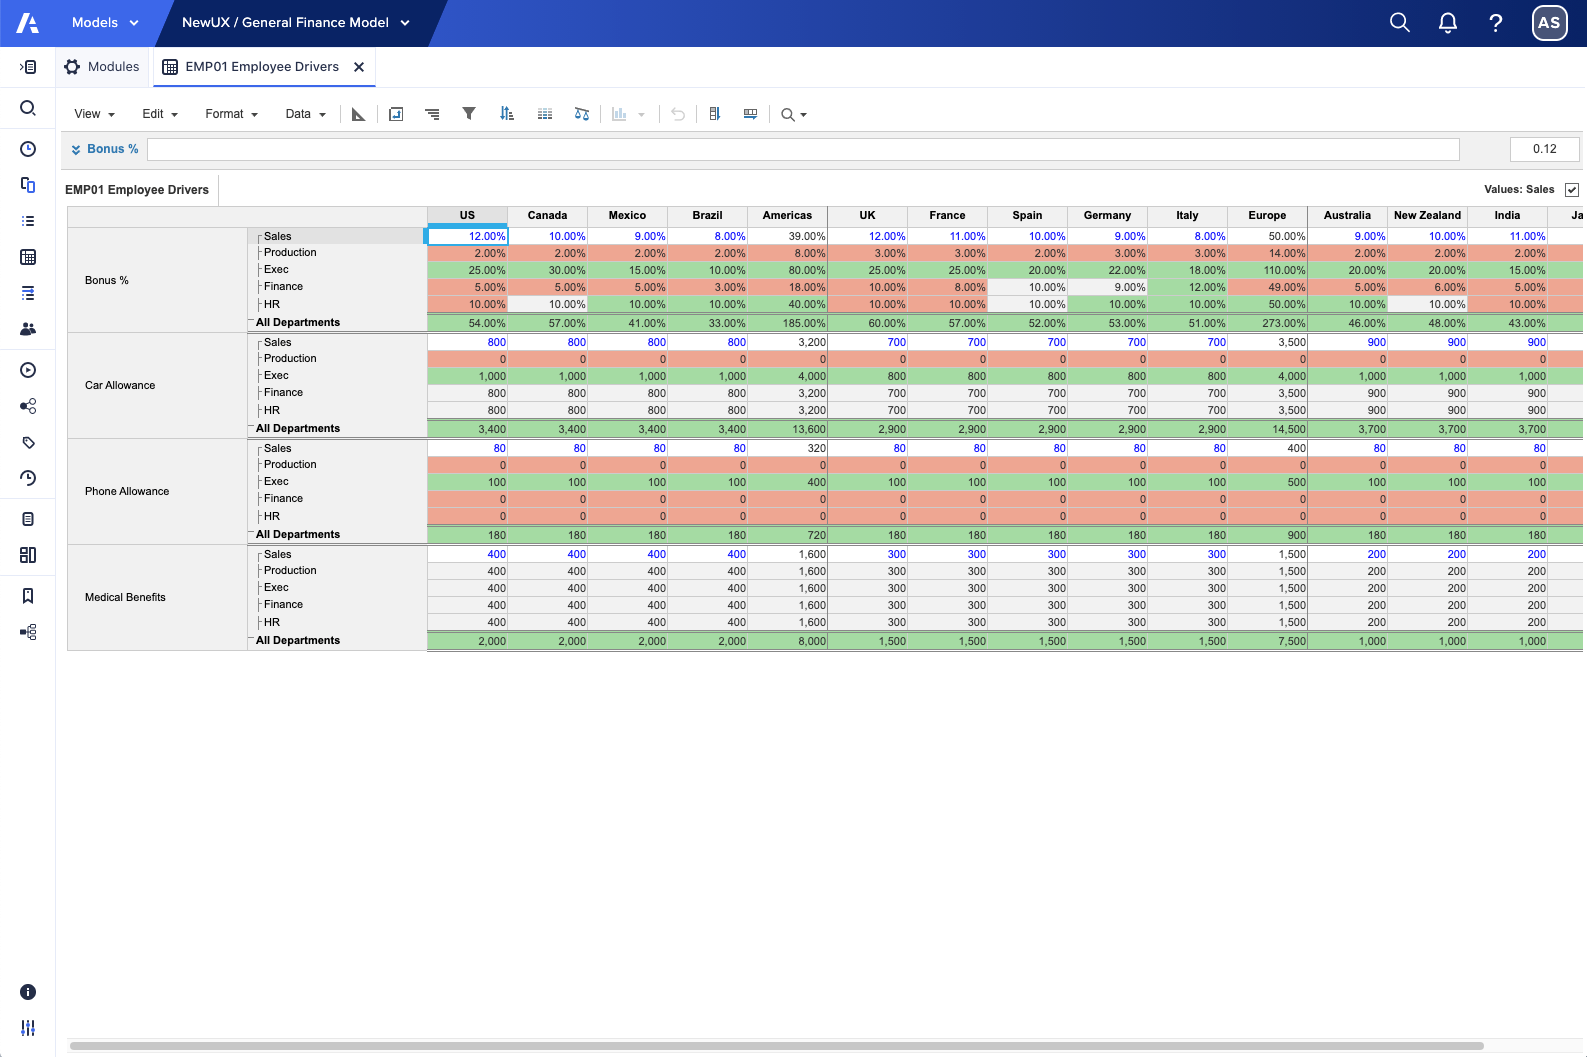Toggle the Values: Sales checkbox

pos(1572,190)
